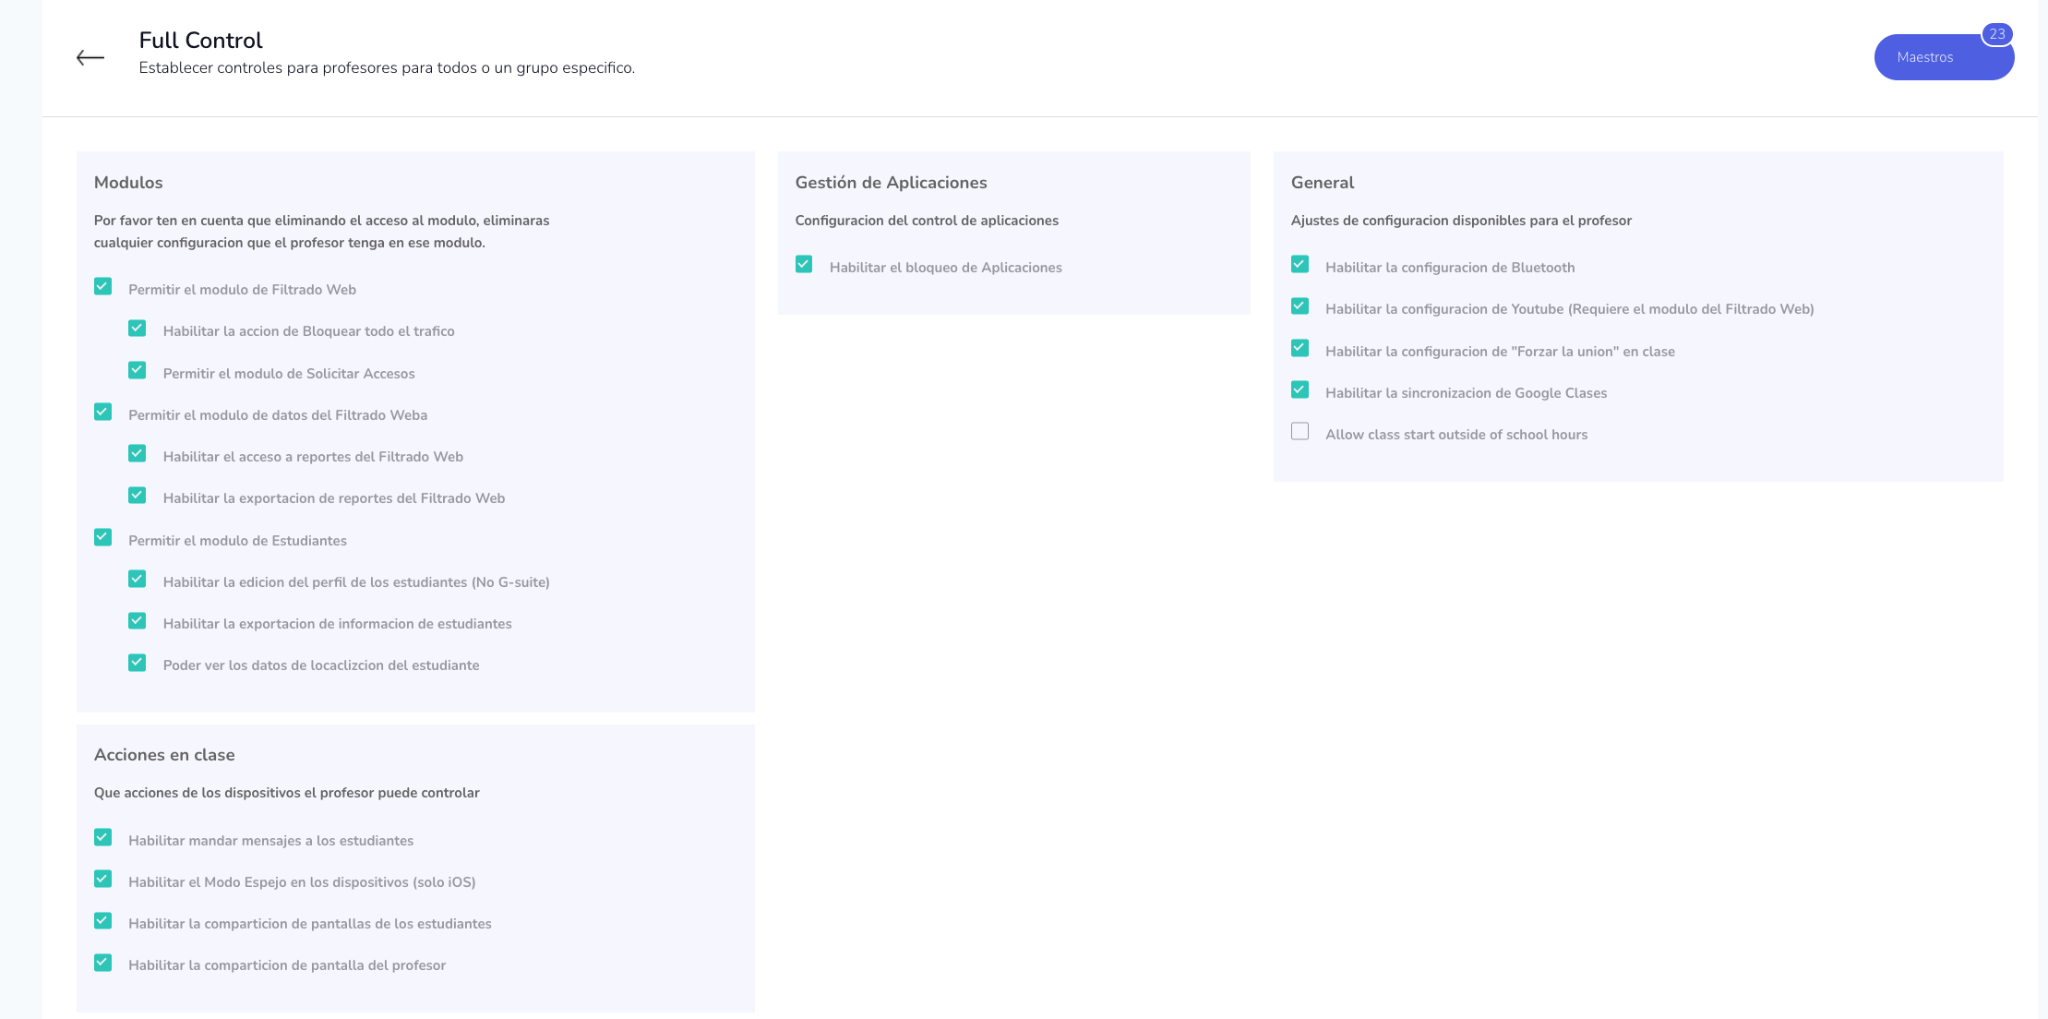Screen dimensions: 2048x1019
Task: Disable exportacion de reportes del Filtrado Web
Action: [x=137, y=496]
